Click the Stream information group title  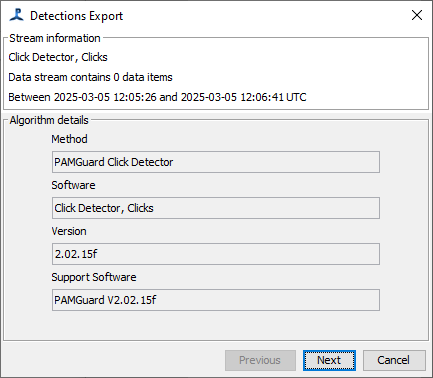click(x=55, y=38)
